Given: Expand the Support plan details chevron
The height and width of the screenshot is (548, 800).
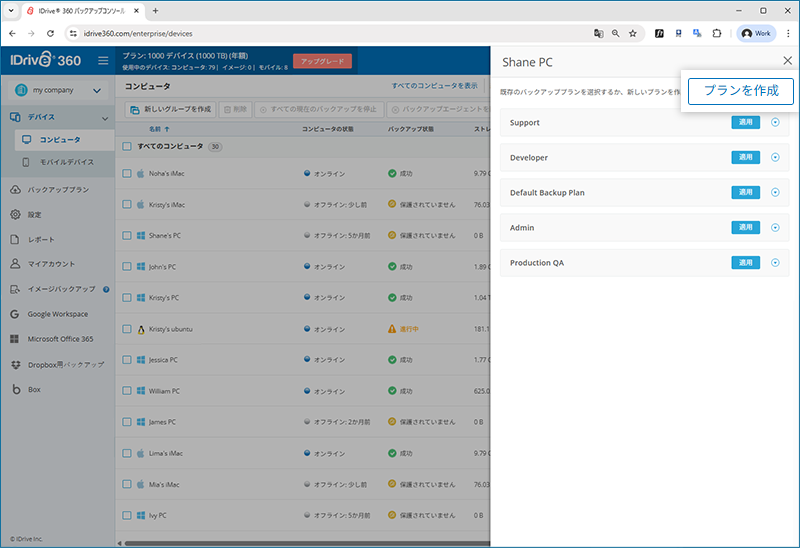Looking at the screenshot, I should tap(775, 123).
